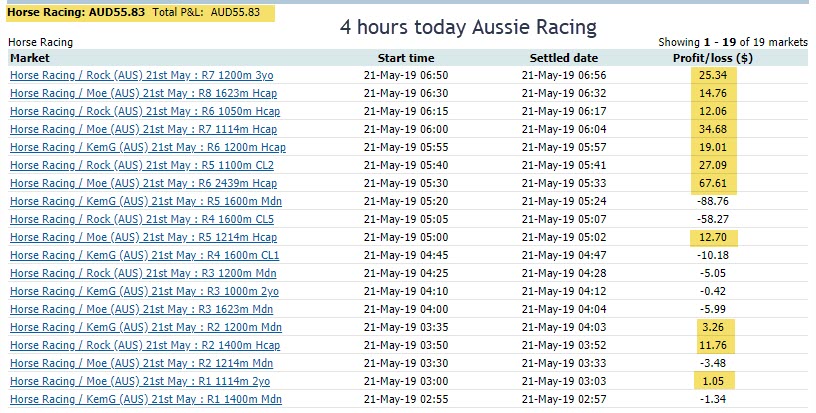Screen dimensions: 816x413
Task: Open Rock R2 1400m Hcap market link
Action: [145, 345]
